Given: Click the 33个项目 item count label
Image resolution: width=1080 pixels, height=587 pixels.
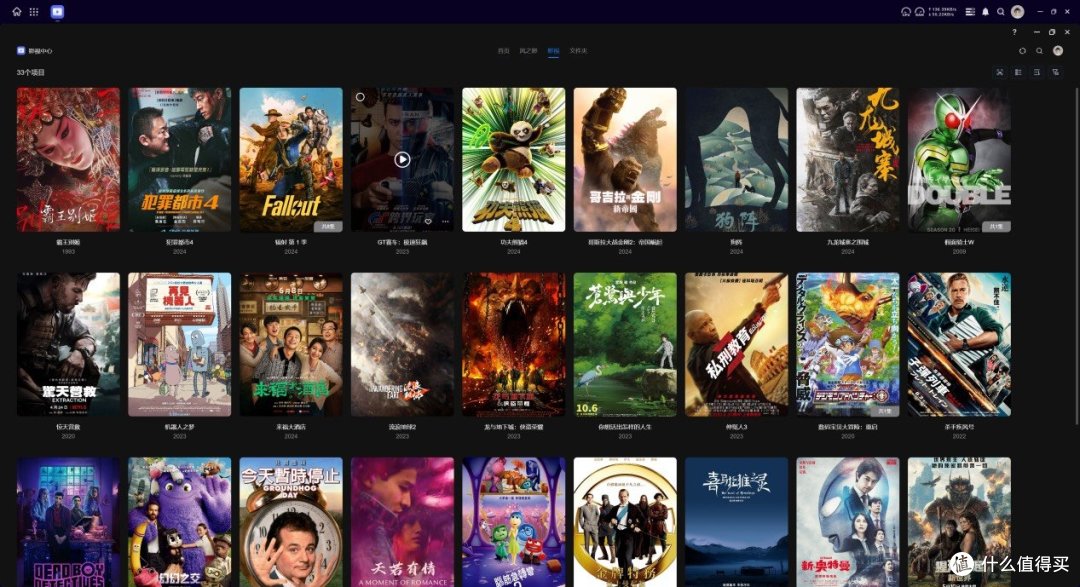Looking at the screenshot, I should [30, 72].
